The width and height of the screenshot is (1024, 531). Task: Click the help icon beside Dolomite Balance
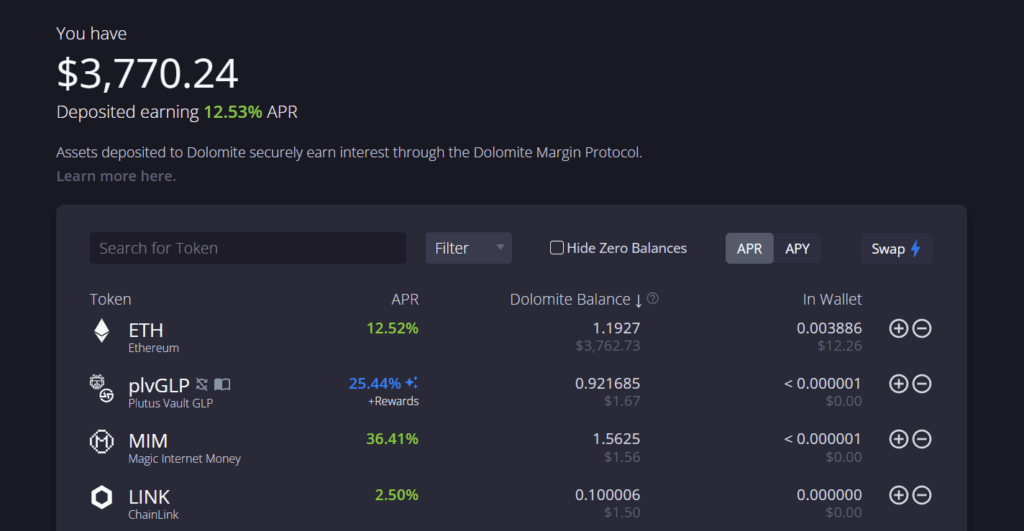pos(653,299)
